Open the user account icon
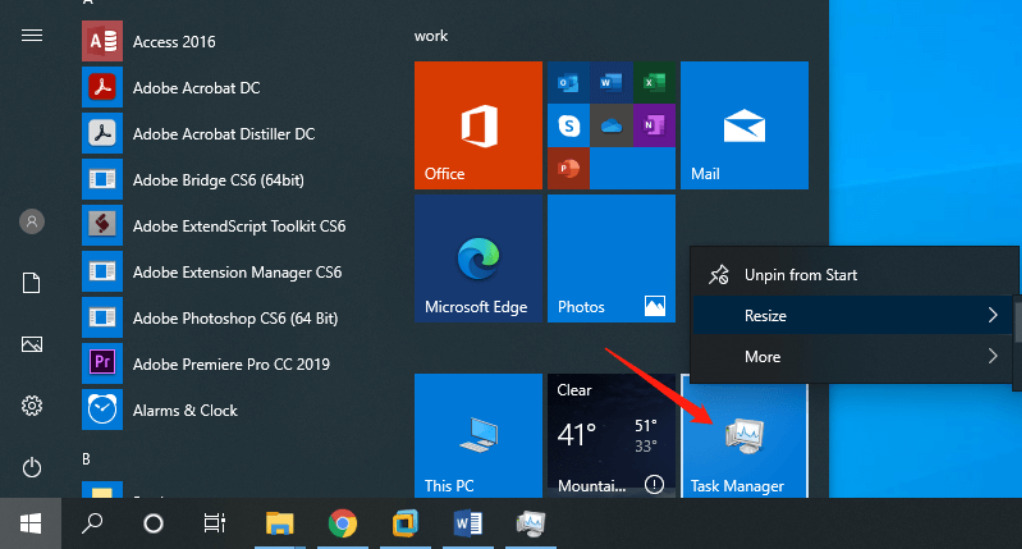This screenshot has height=549, width=1022. click(32, 222)
